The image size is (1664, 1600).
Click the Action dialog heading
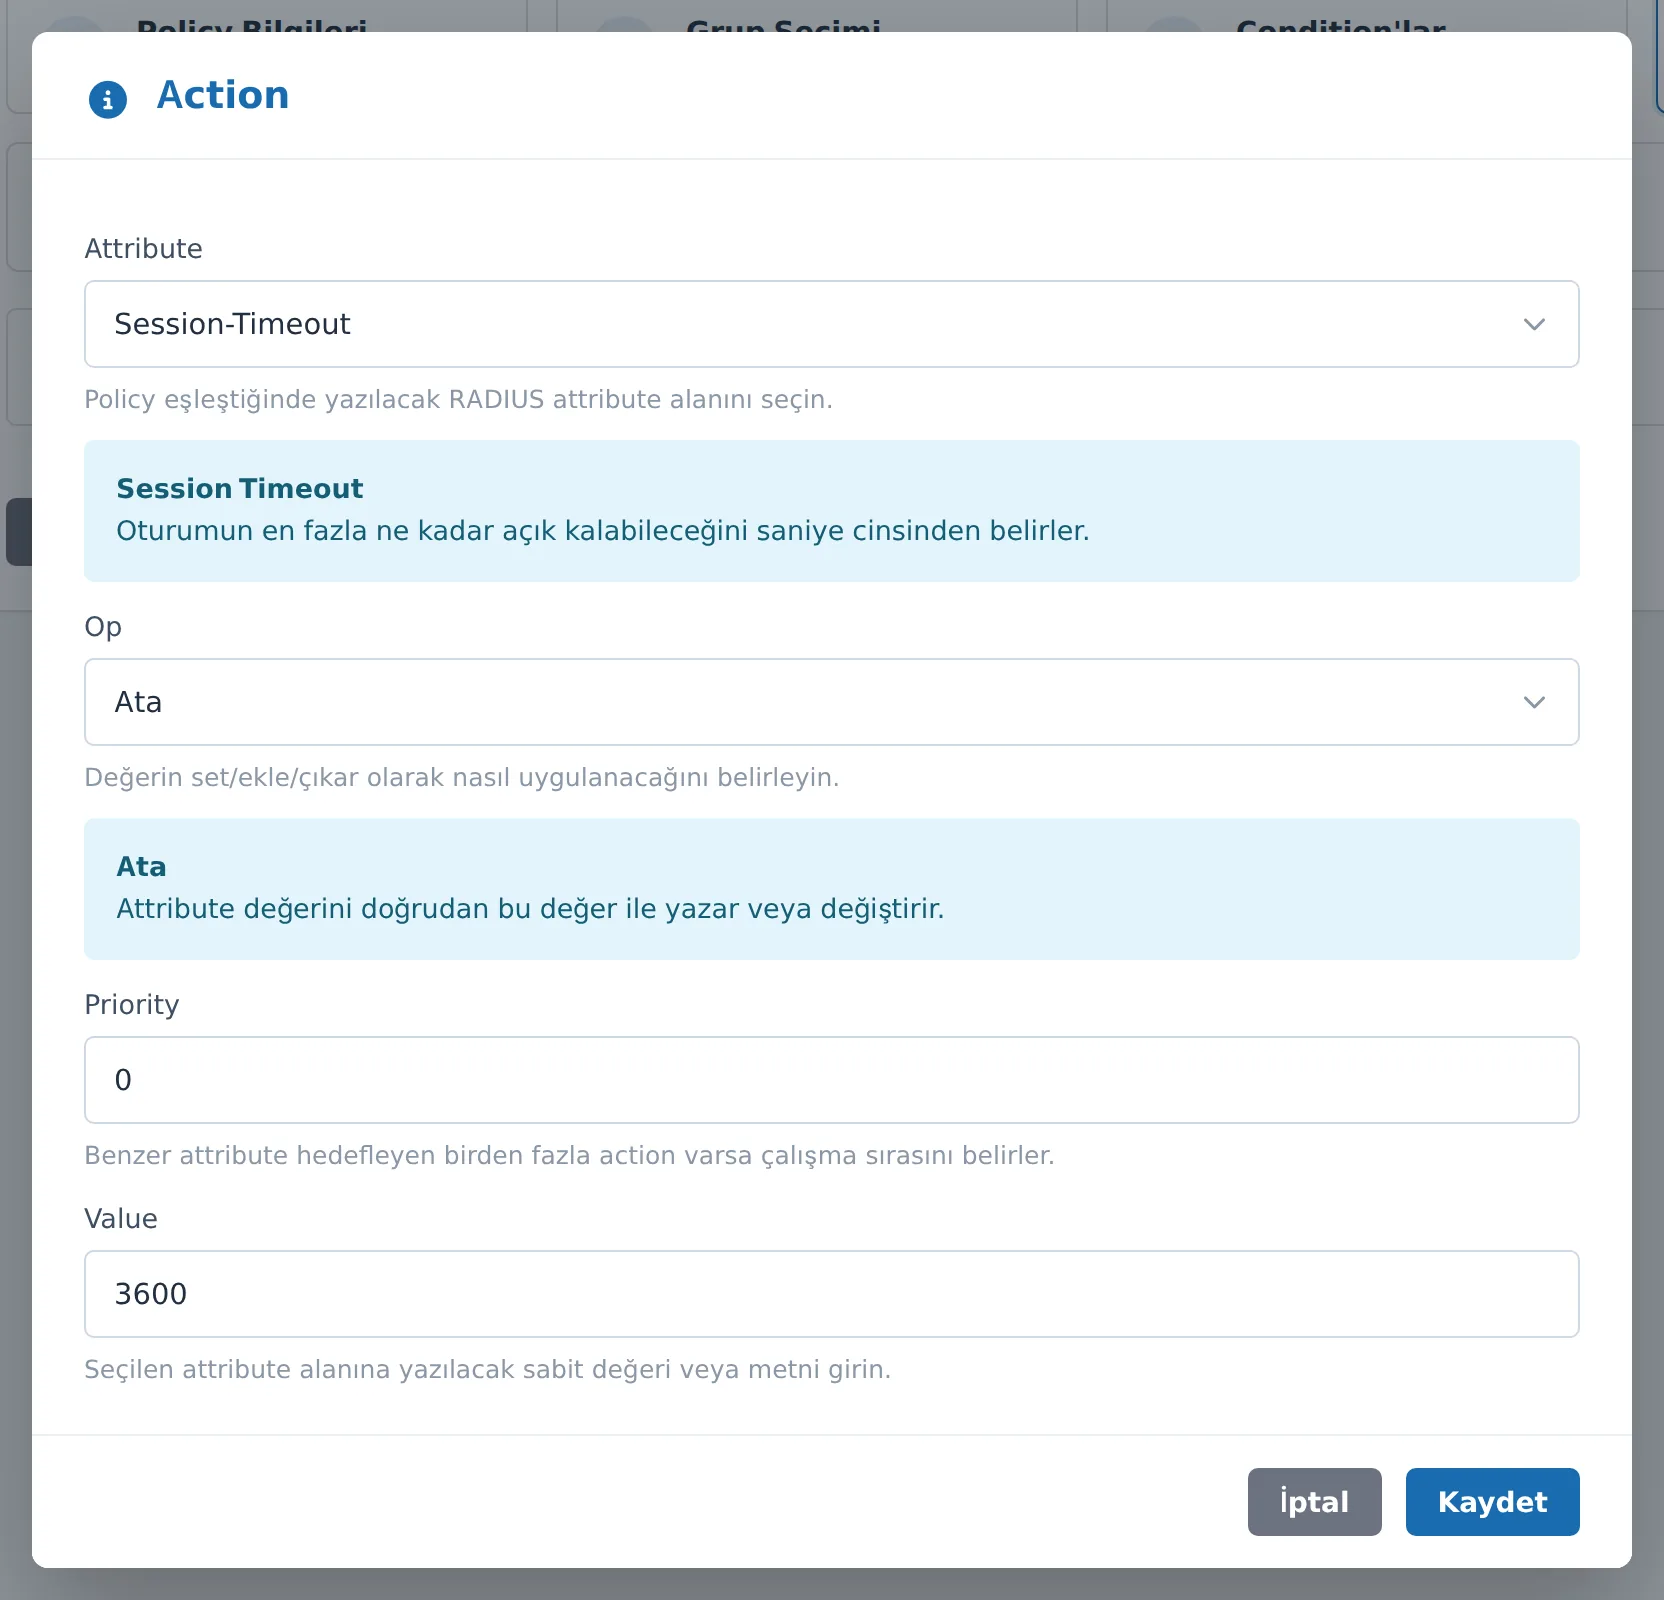[x=223, y=95]
